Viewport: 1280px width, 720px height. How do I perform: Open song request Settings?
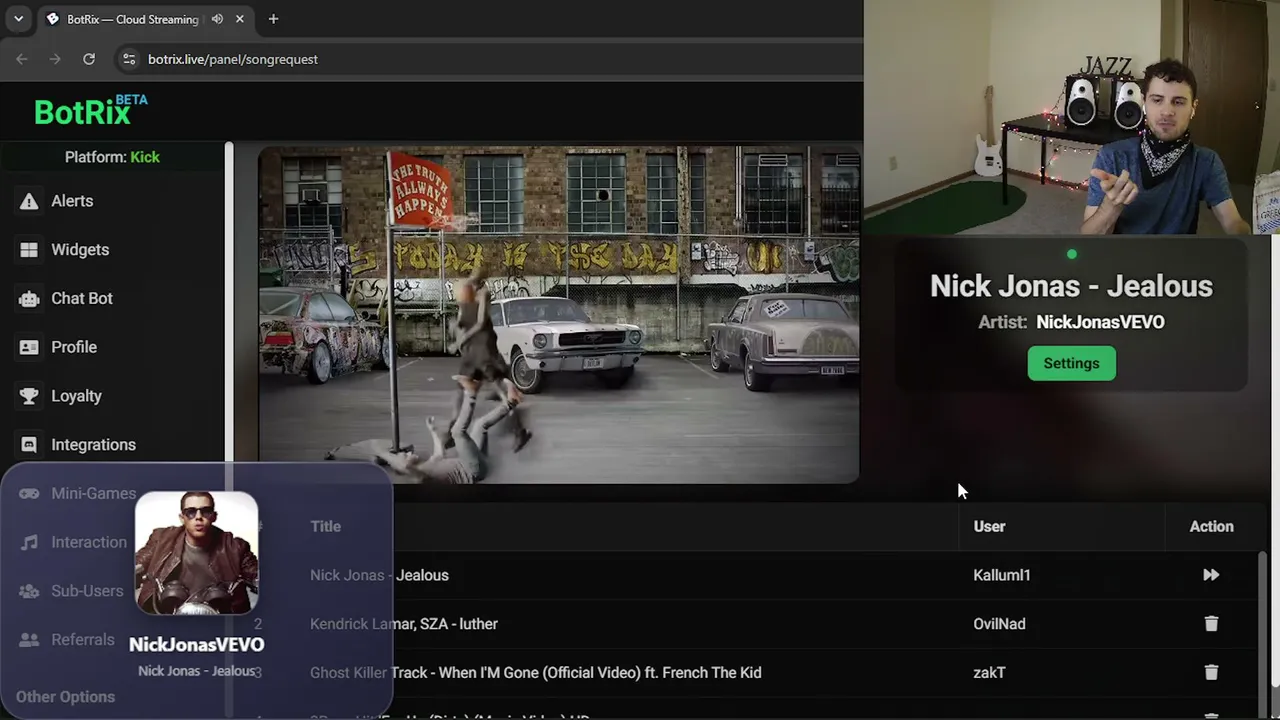tap(1071, 363)
